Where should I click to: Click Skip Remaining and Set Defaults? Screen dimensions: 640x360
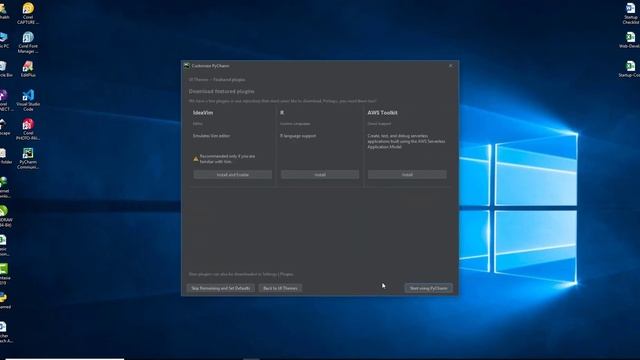pyautogui.click(x=221, y=288)
